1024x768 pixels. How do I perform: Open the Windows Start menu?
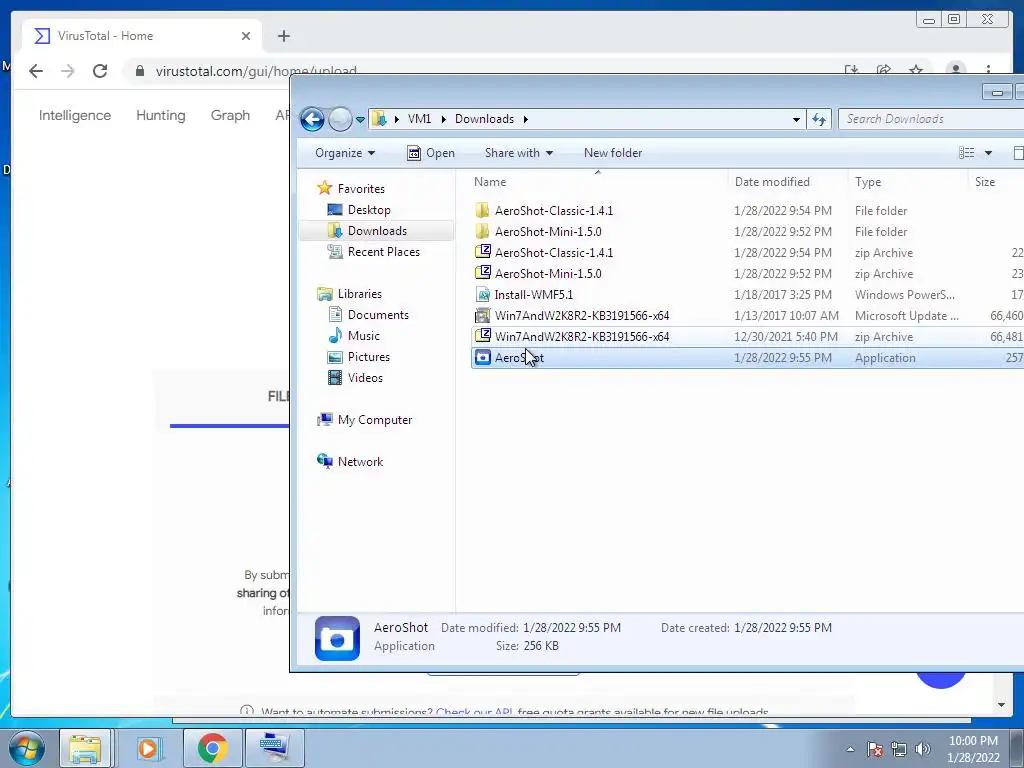point(26,748)
